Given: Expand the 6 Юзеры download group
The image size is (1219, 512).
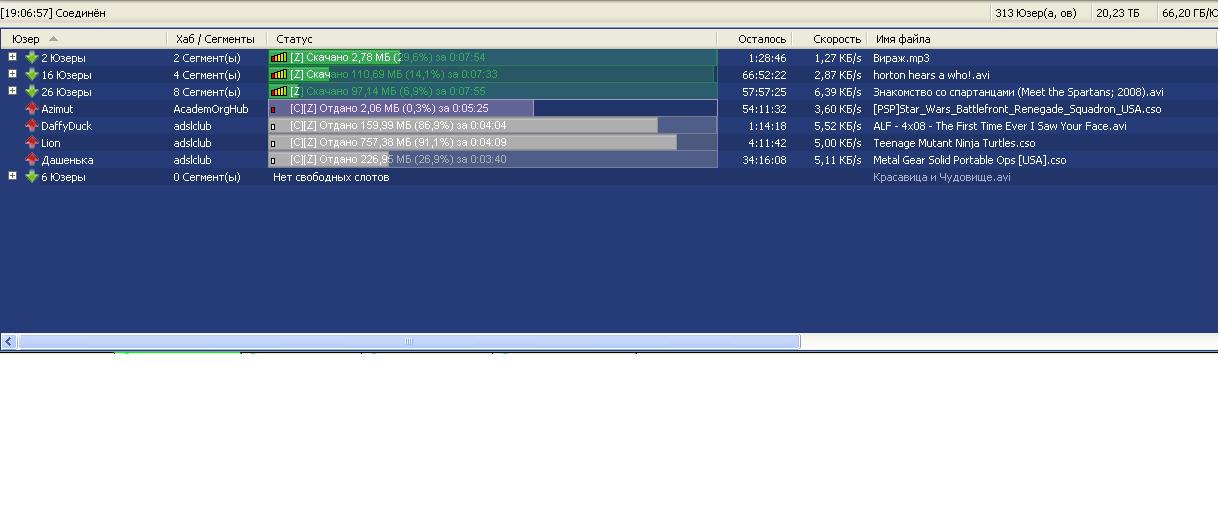Looking at the screenshot, I should click(12, 176).
